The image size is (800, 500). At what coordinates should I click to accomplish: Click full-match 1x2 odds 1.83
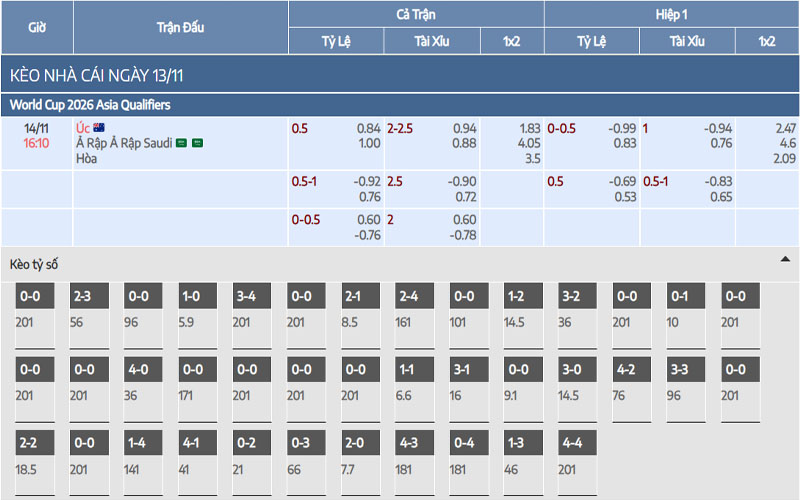pos(529,128)
